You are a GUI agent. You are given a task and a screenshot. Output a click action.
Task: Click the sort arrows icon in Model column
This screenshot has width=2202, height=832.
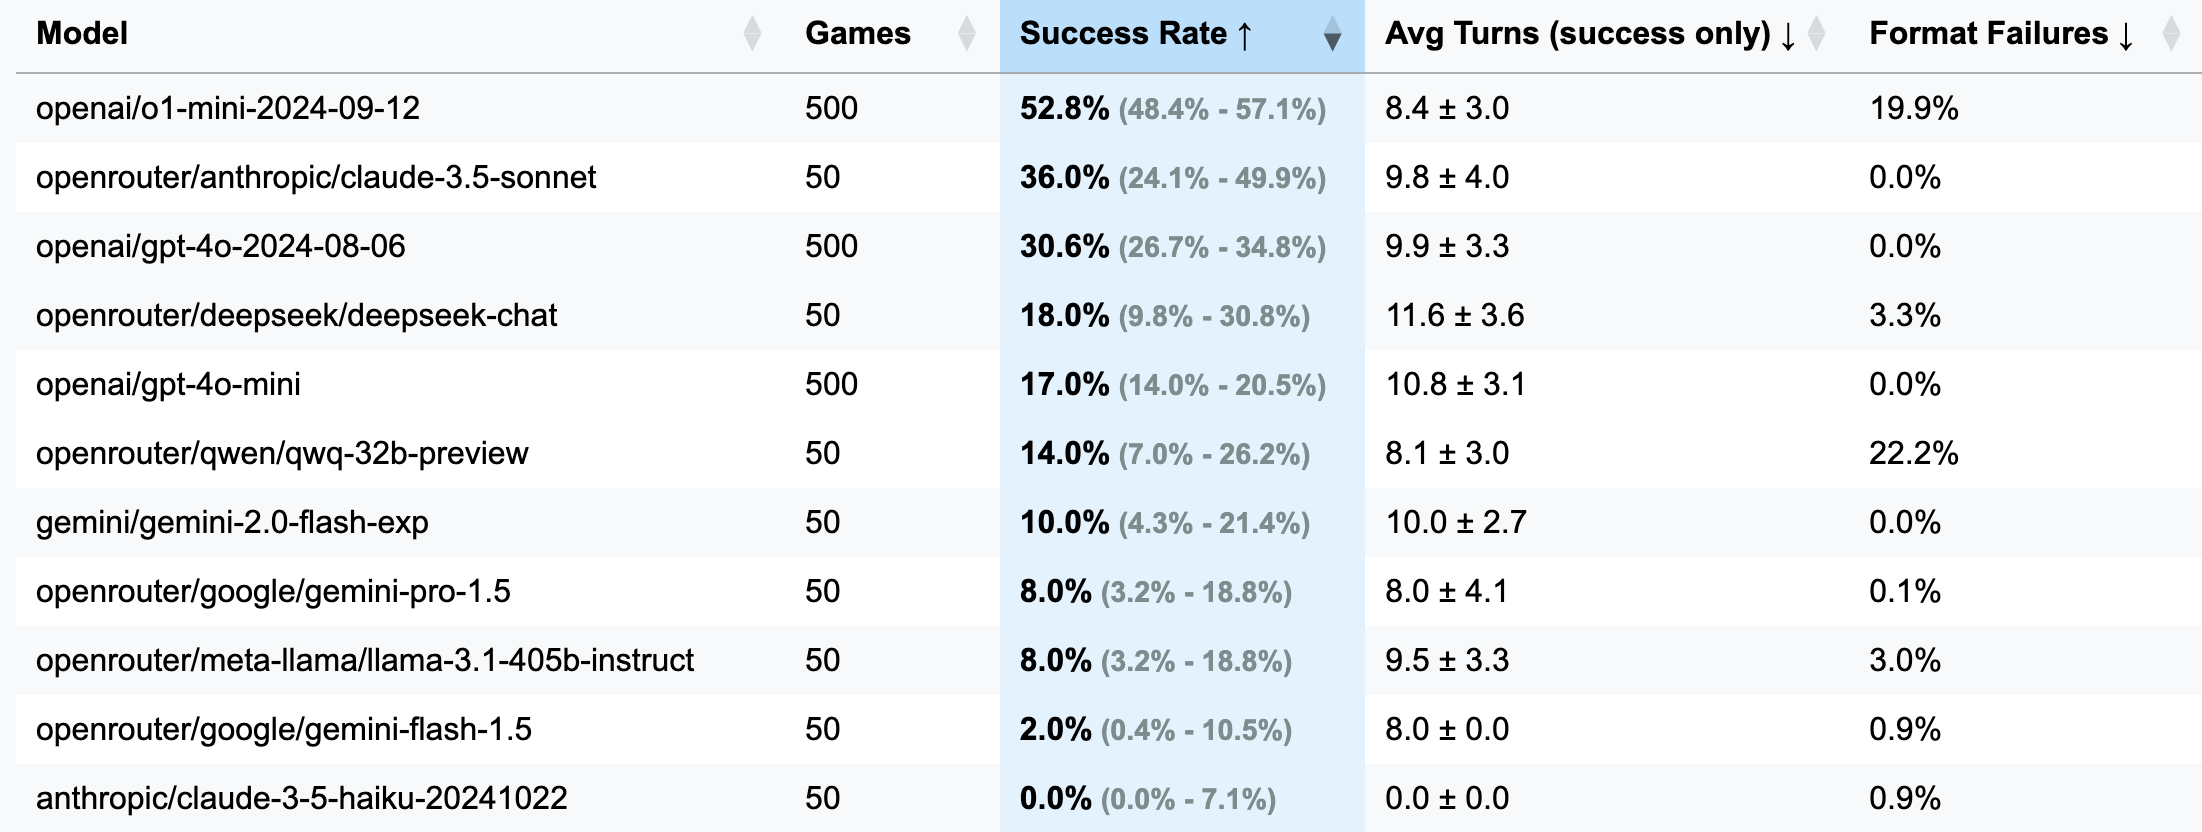(x=752, y=34)
